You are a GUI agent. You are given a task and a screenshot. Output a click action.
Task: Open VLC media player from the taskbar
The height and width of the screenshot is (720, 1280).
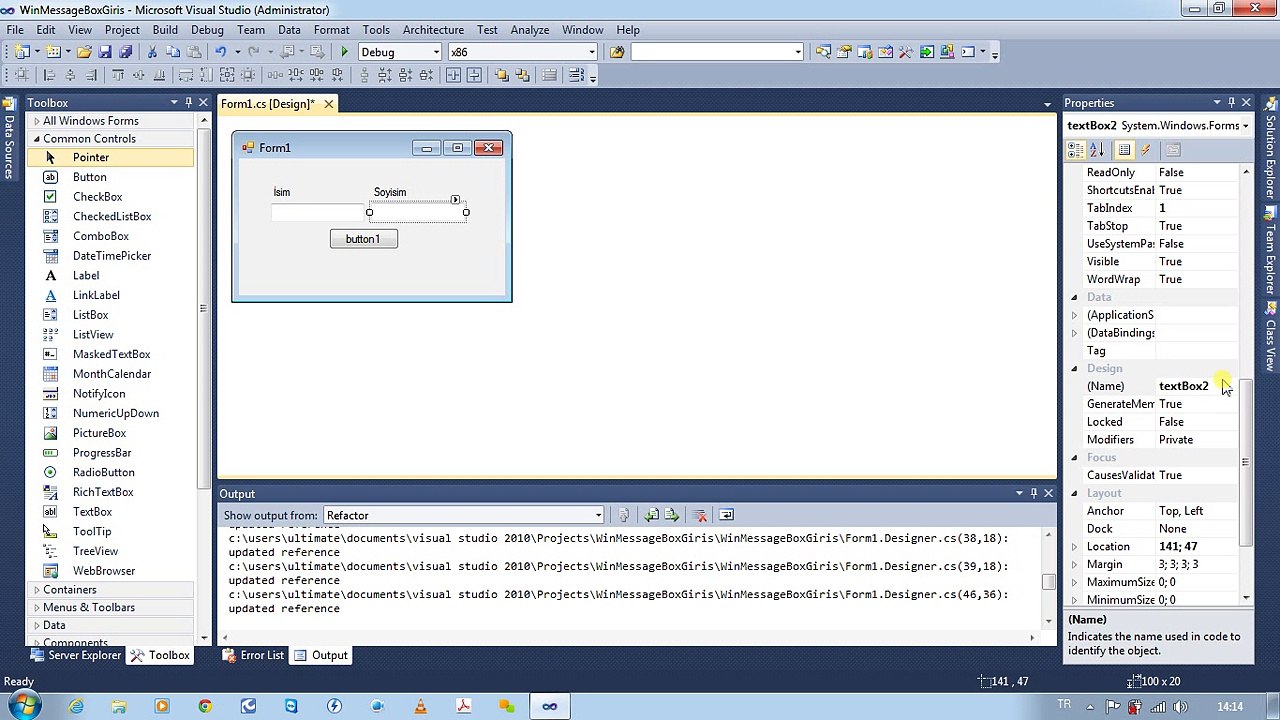[x=420, y=706]
